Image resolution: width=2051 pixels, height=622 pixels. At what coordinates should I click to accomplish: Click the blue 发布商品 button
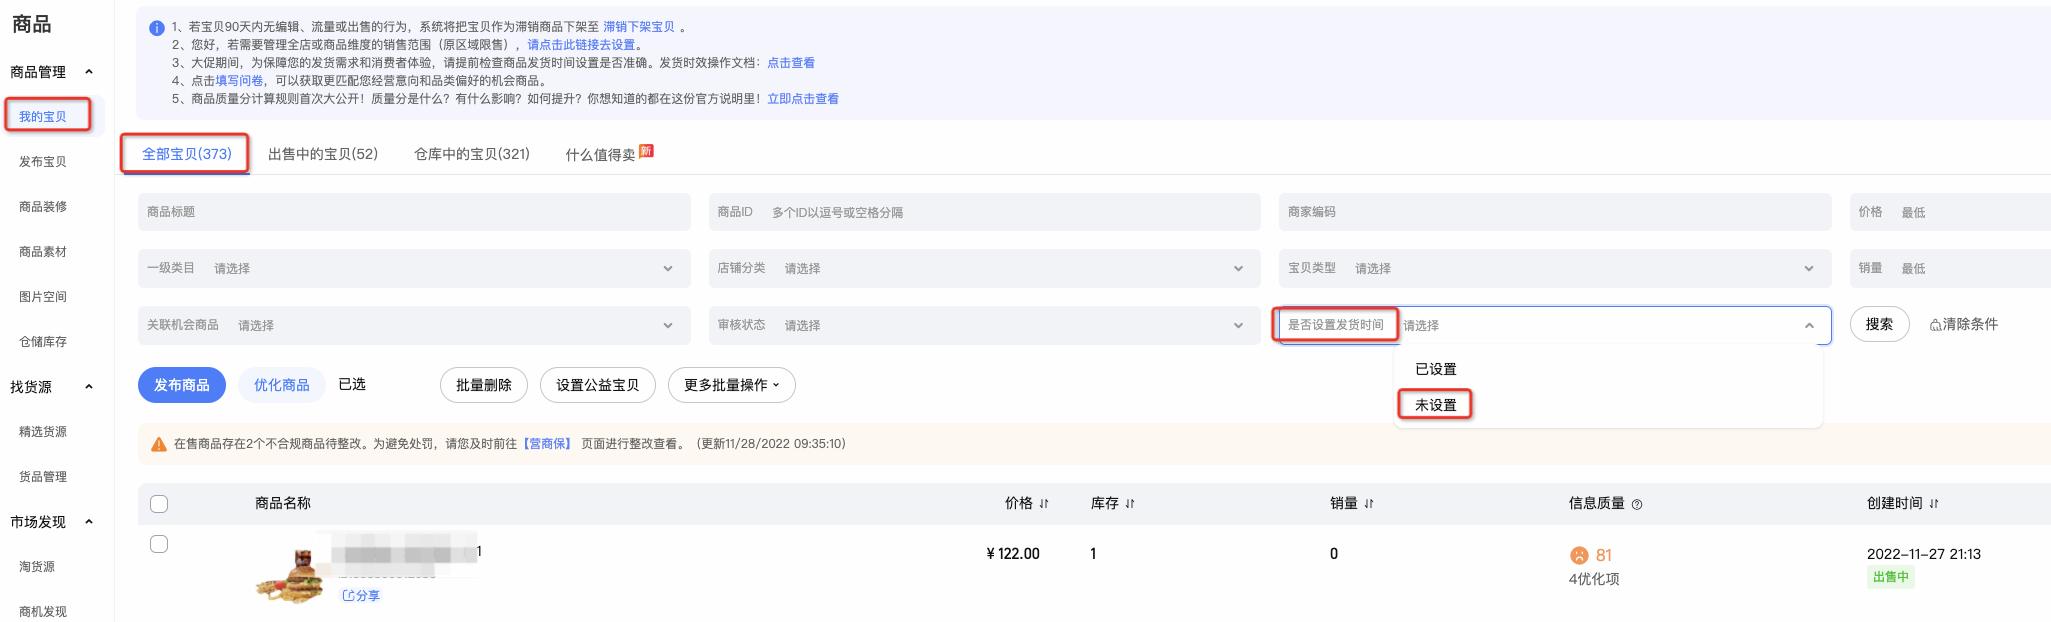coord(182,385)
